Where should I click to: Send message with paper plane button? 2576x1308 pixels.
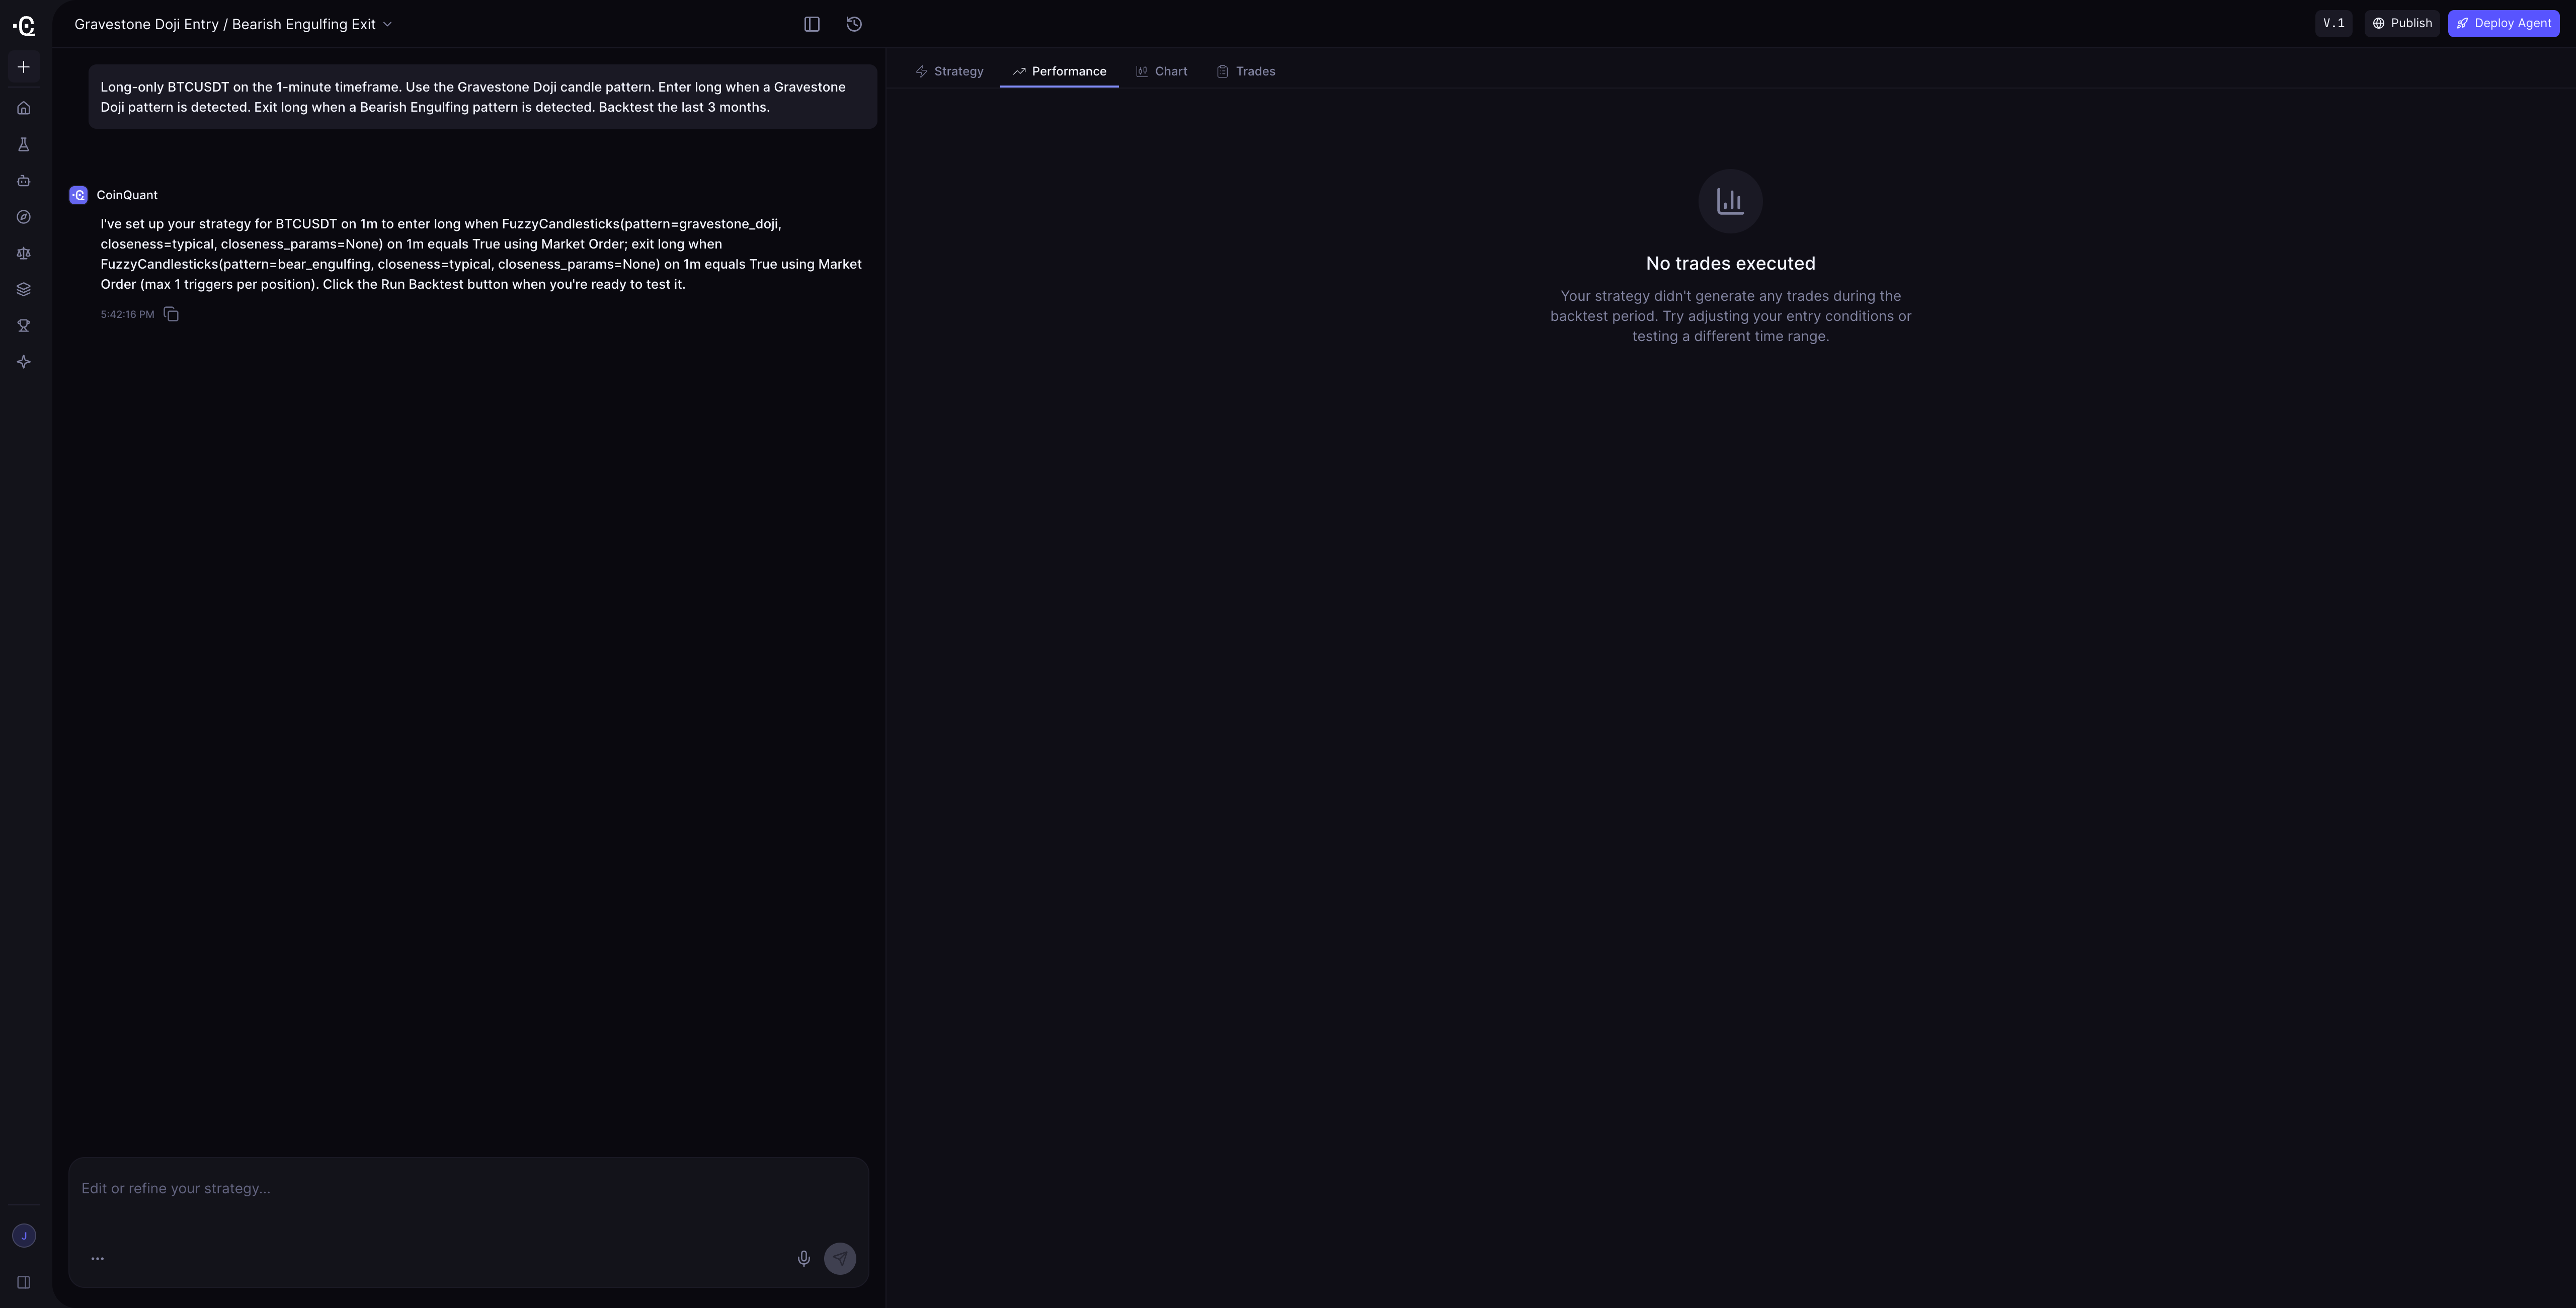pyautogui.click(x=840, y=1259)
